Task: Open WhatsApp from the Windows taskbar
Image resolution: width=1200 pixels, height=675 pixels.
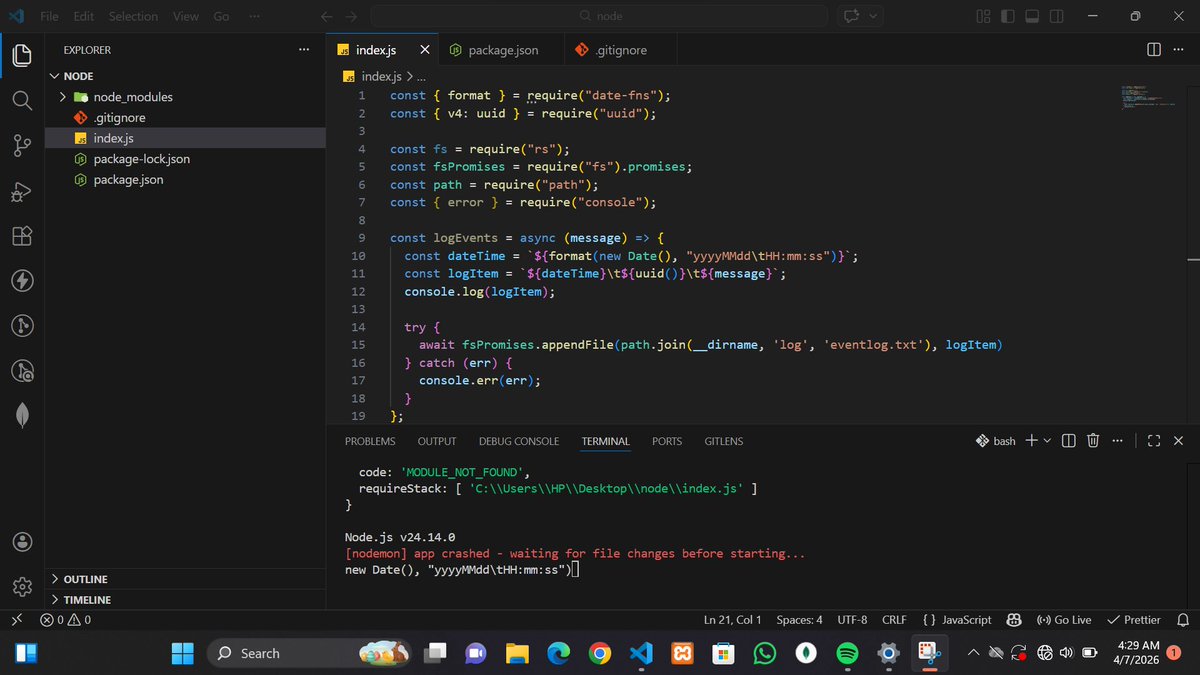Action: point(764,653)
